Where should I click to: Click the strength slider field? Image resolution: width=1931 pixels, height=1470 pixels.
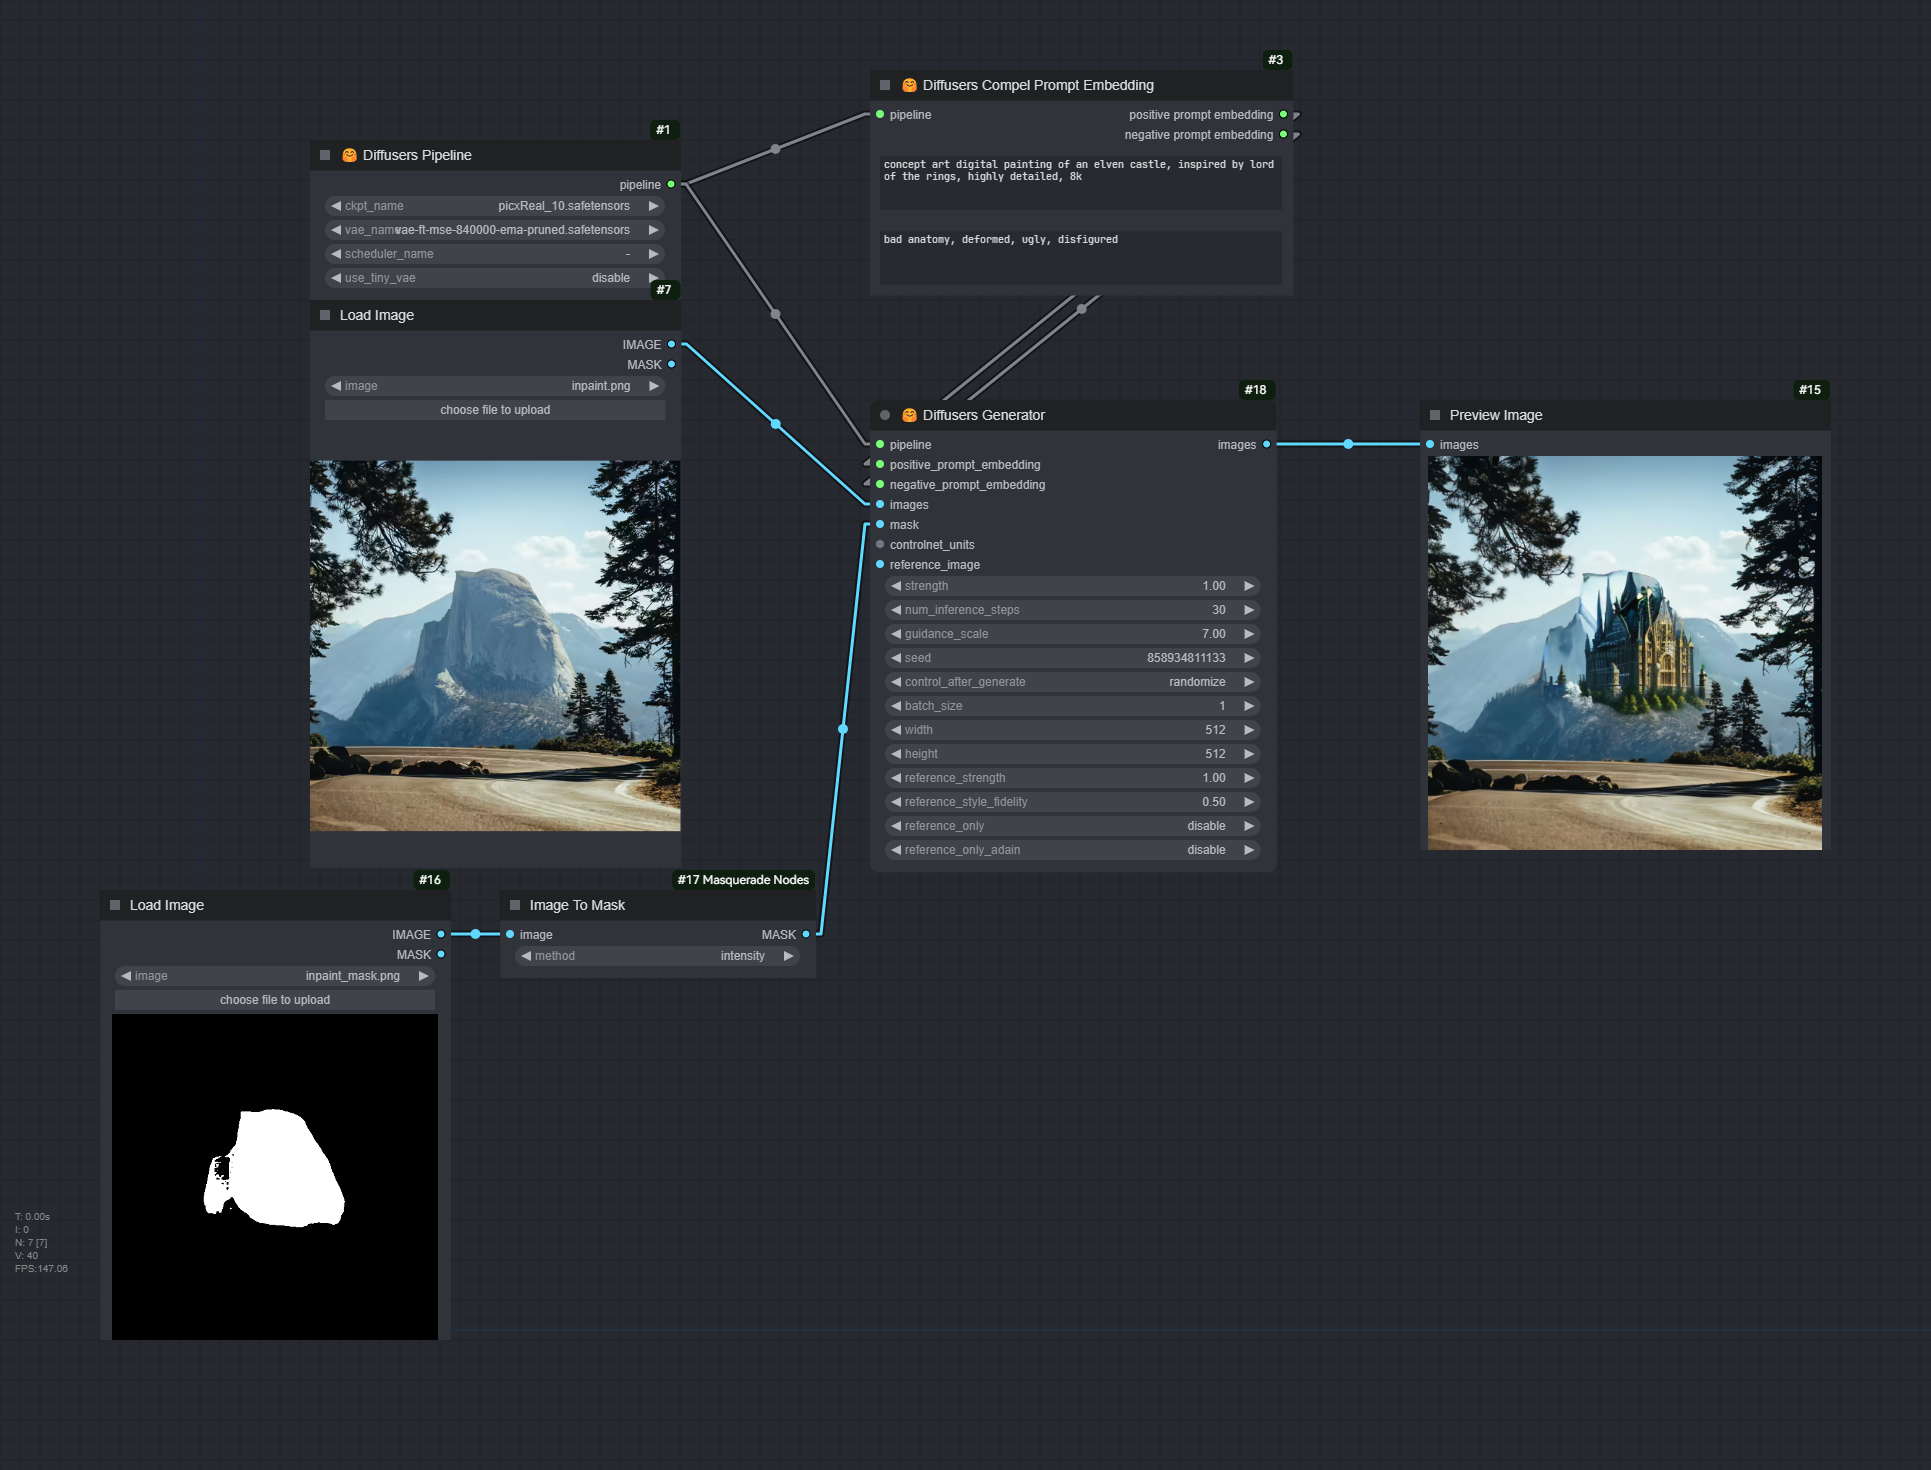pos(1072,586)
